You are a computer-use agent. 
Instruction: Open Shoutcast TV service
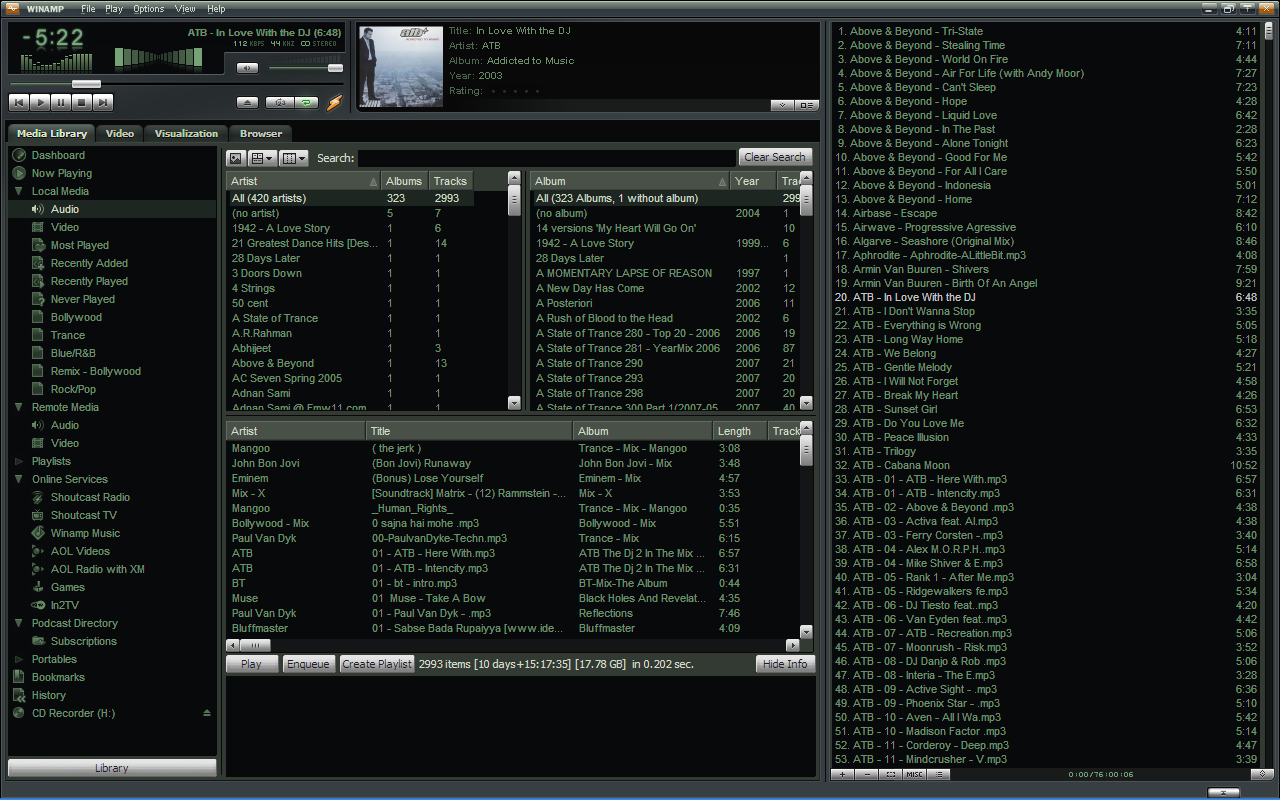tap(84, 515)
